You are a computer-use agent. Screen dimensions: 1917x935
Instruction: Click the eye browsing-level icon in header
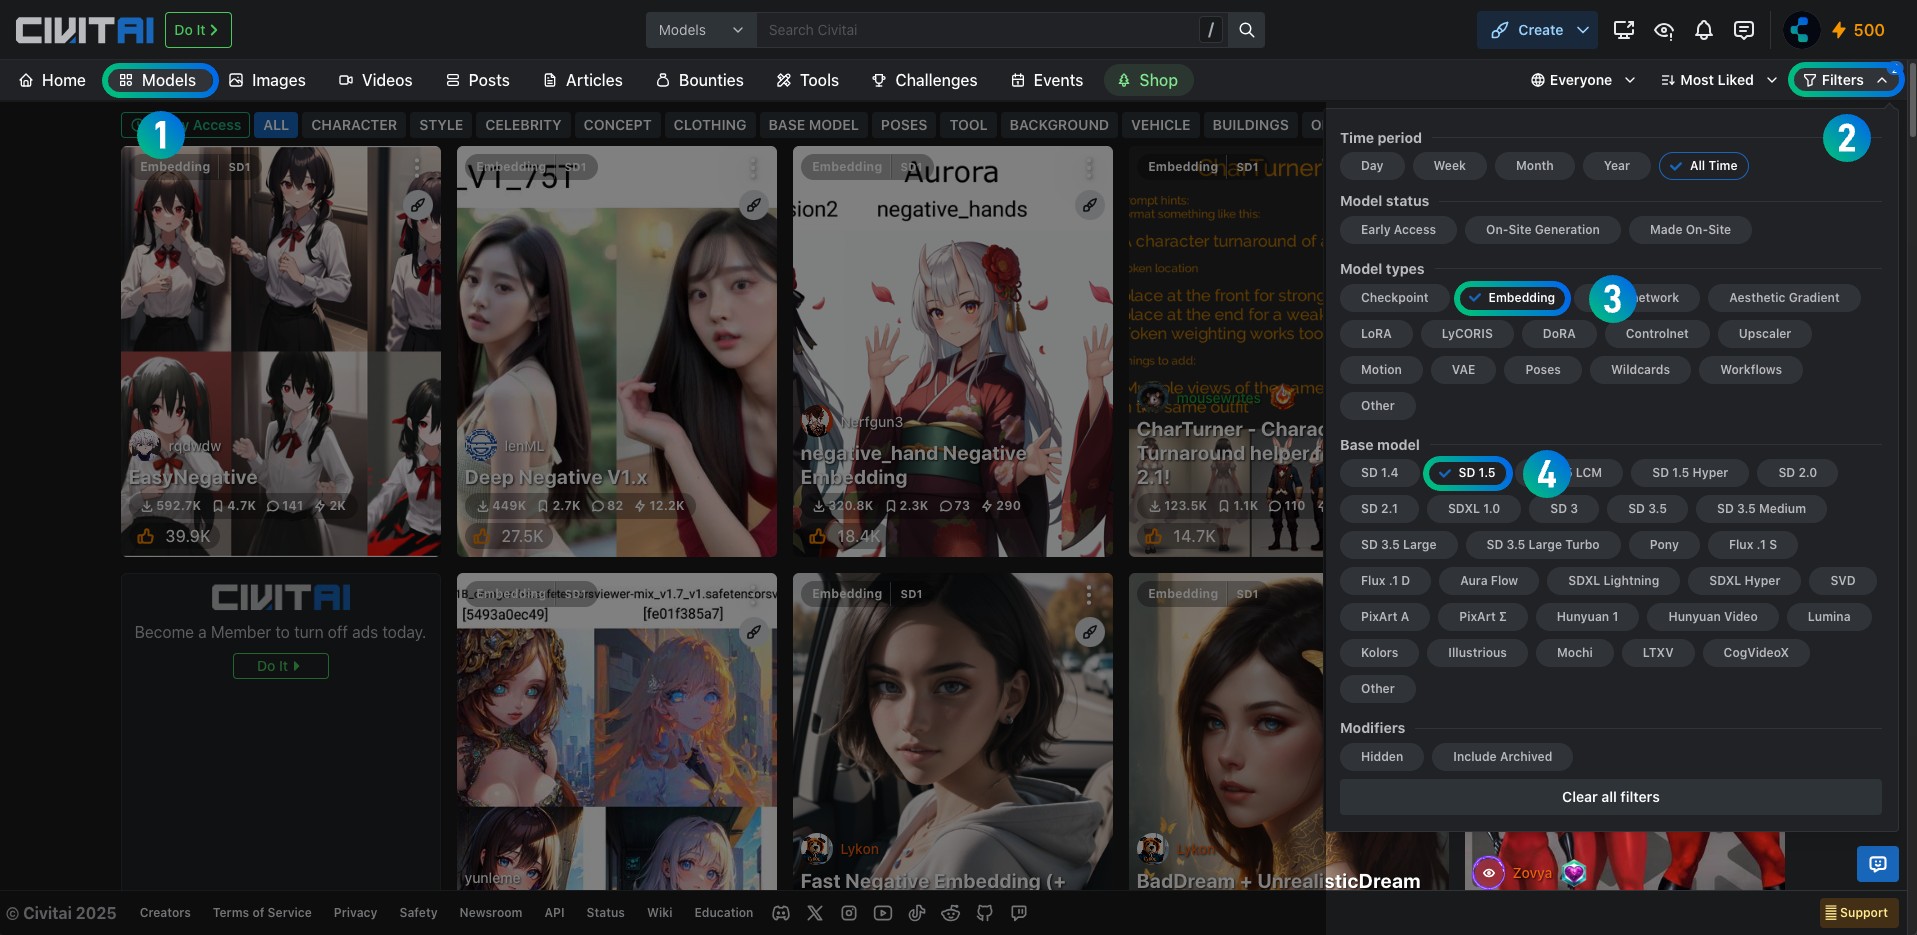coord(1663,30)
